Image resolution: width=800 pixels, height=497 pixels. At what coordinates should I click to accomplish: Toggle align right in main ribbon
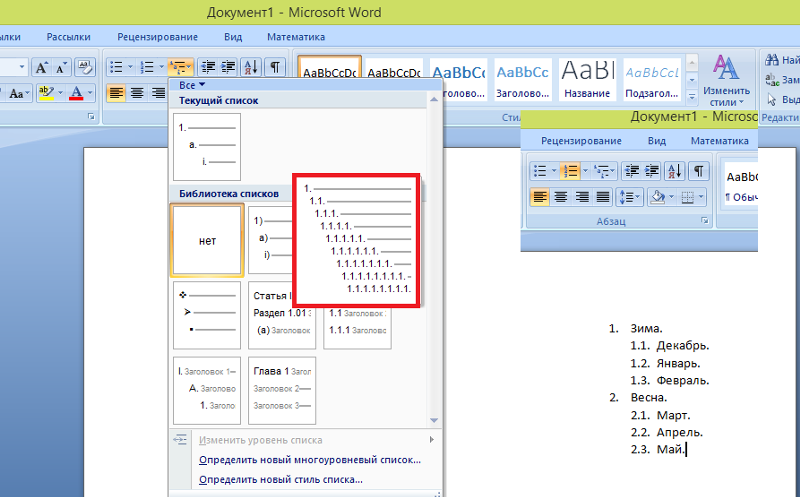click(x=158, y=93)
